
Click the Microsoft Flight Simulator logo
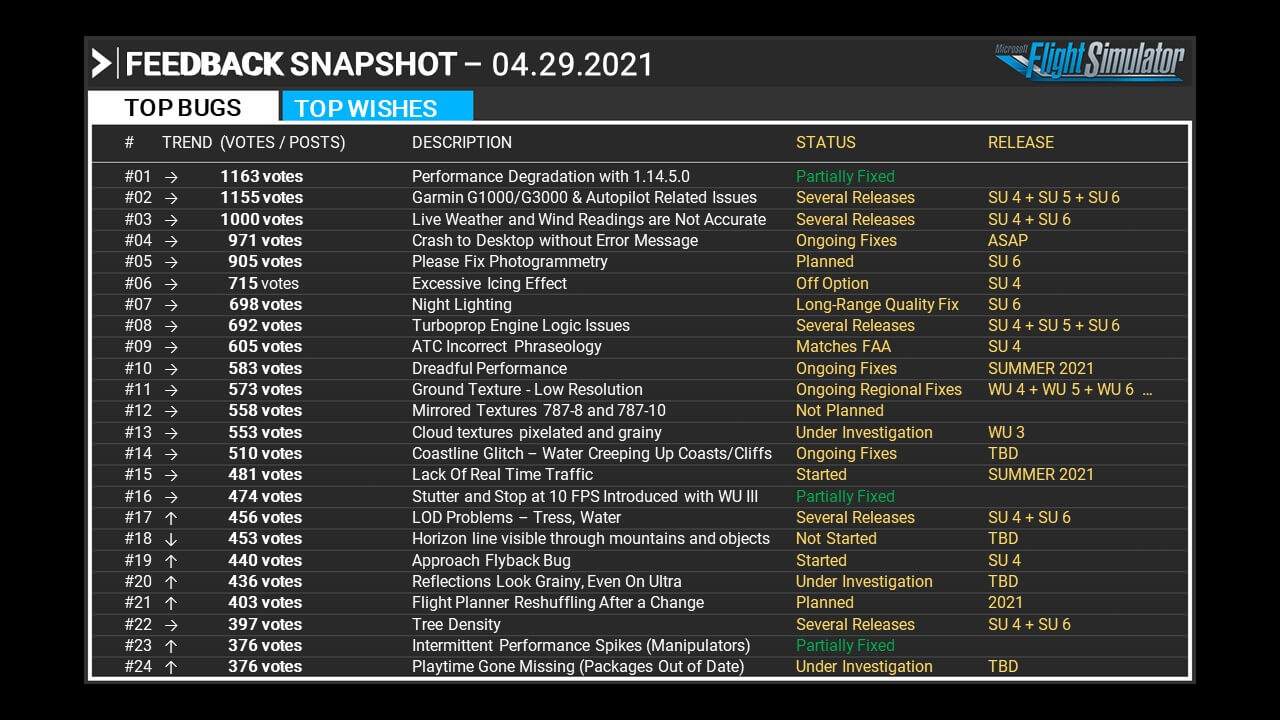[1089, 62]
